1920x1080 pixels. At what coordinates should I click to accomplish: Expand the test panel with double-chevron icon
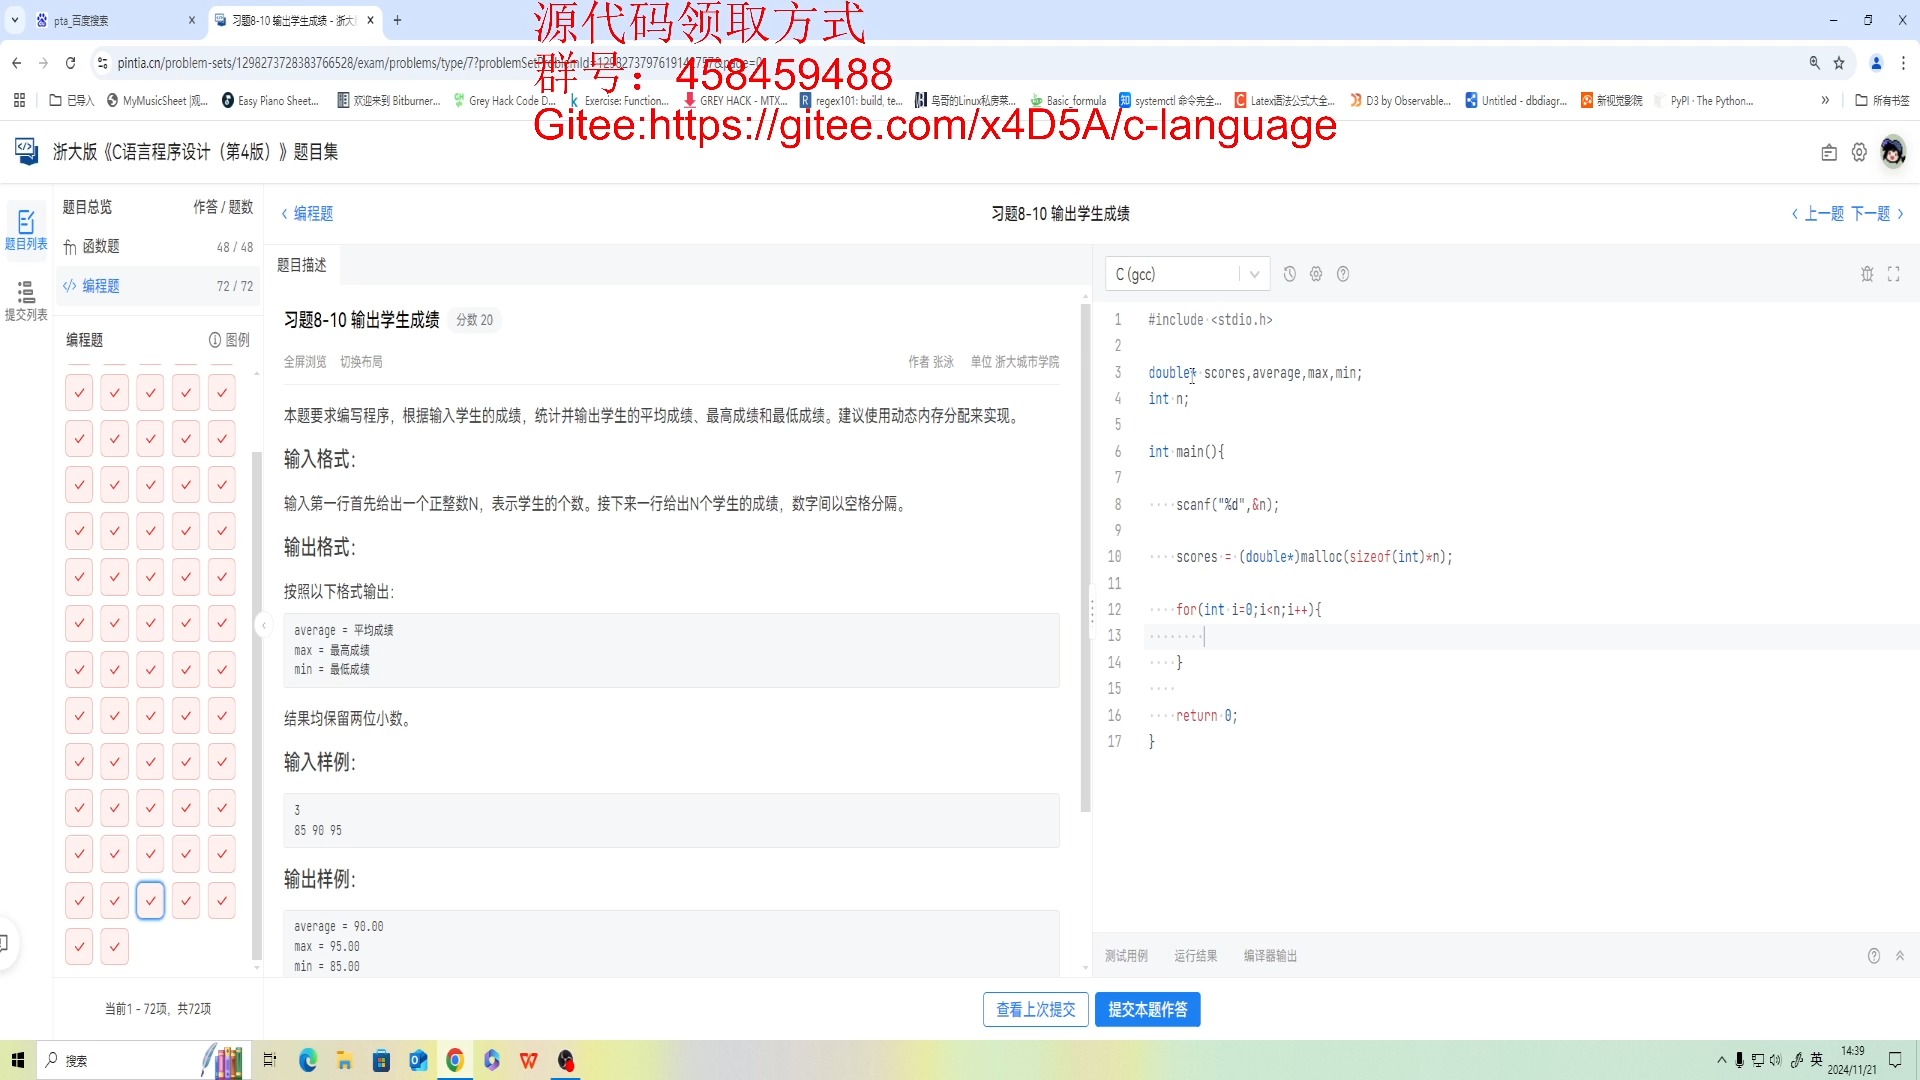click(1900, 956)
